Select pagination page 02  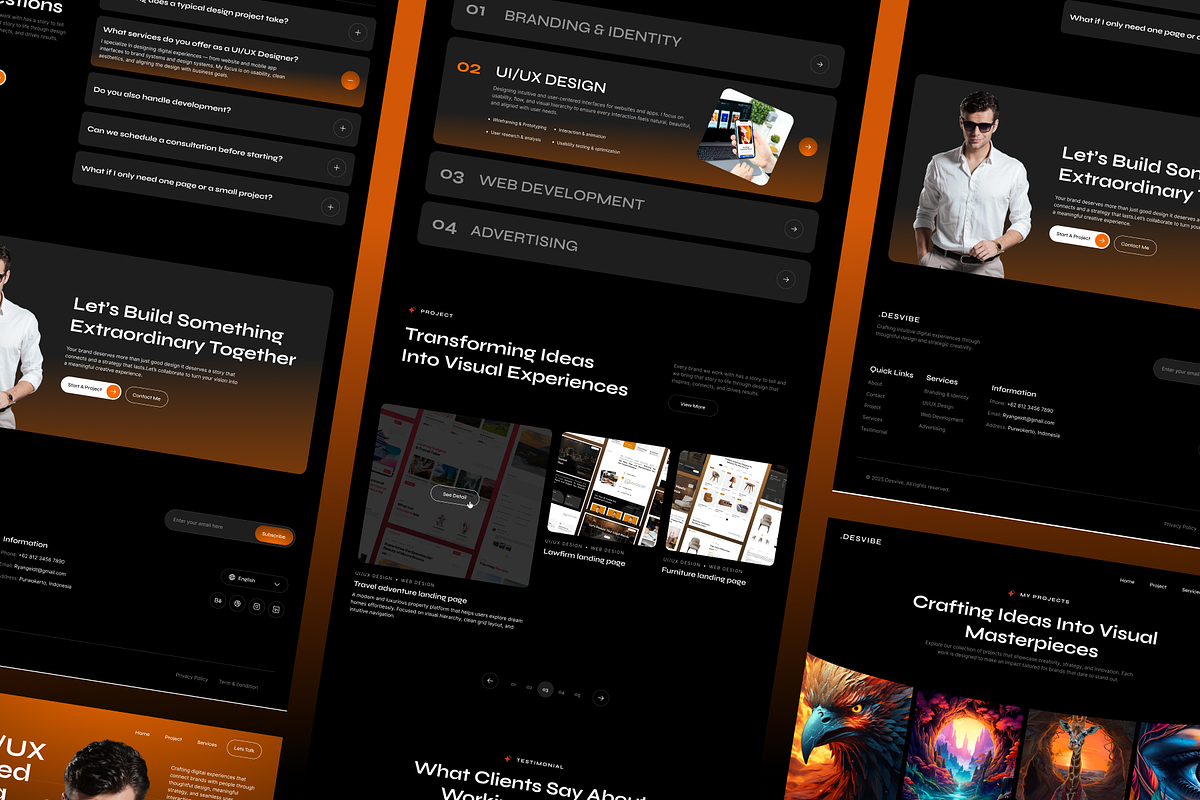tap(529, 686)
